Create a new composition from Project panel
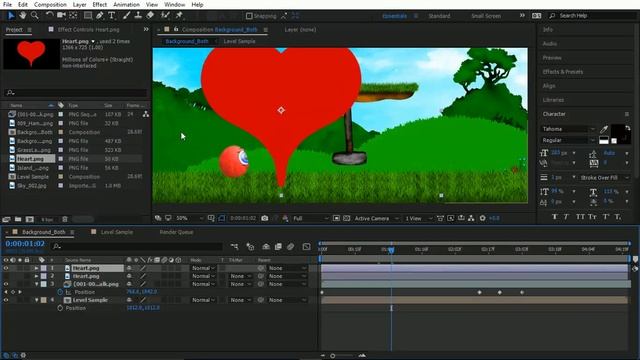 (30, 220)
